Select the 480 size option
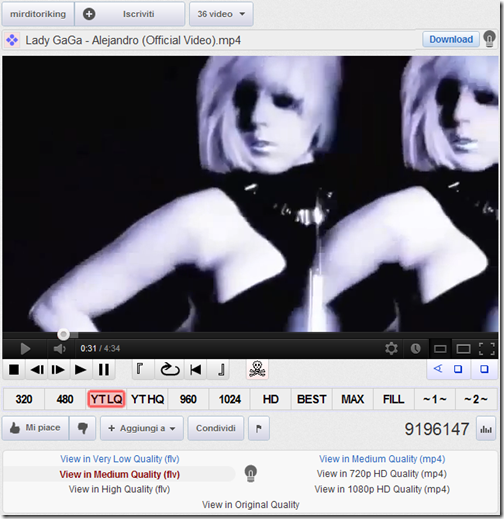This screenshot has width=504, height=519. coord(65,399)
